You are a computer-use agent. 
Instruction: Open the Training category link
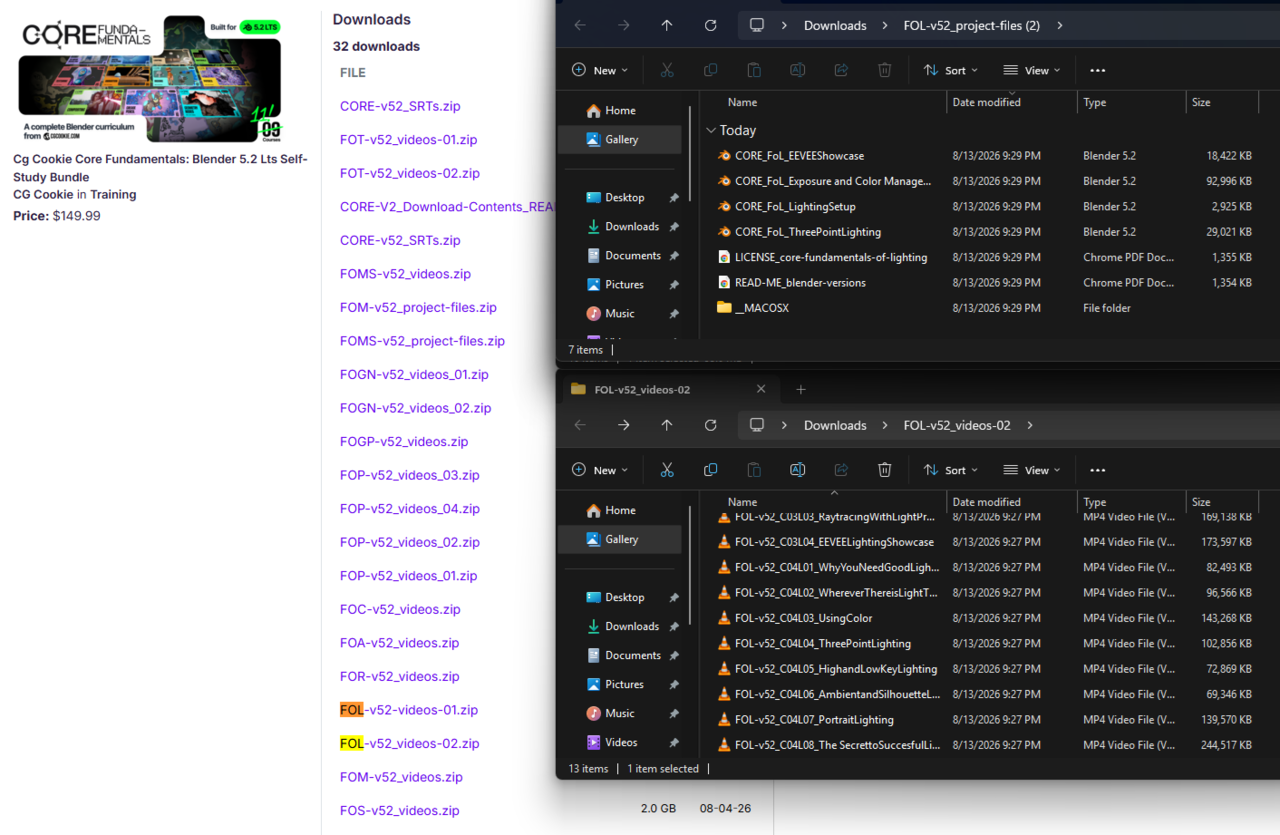(113, 195)
